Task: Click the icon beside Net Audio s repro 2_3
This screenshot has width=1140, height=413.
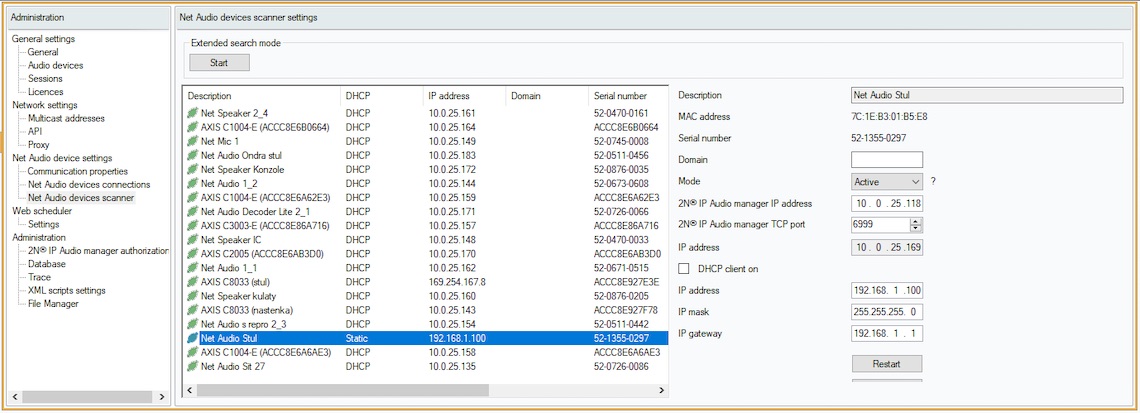Action: click(193, 324)
